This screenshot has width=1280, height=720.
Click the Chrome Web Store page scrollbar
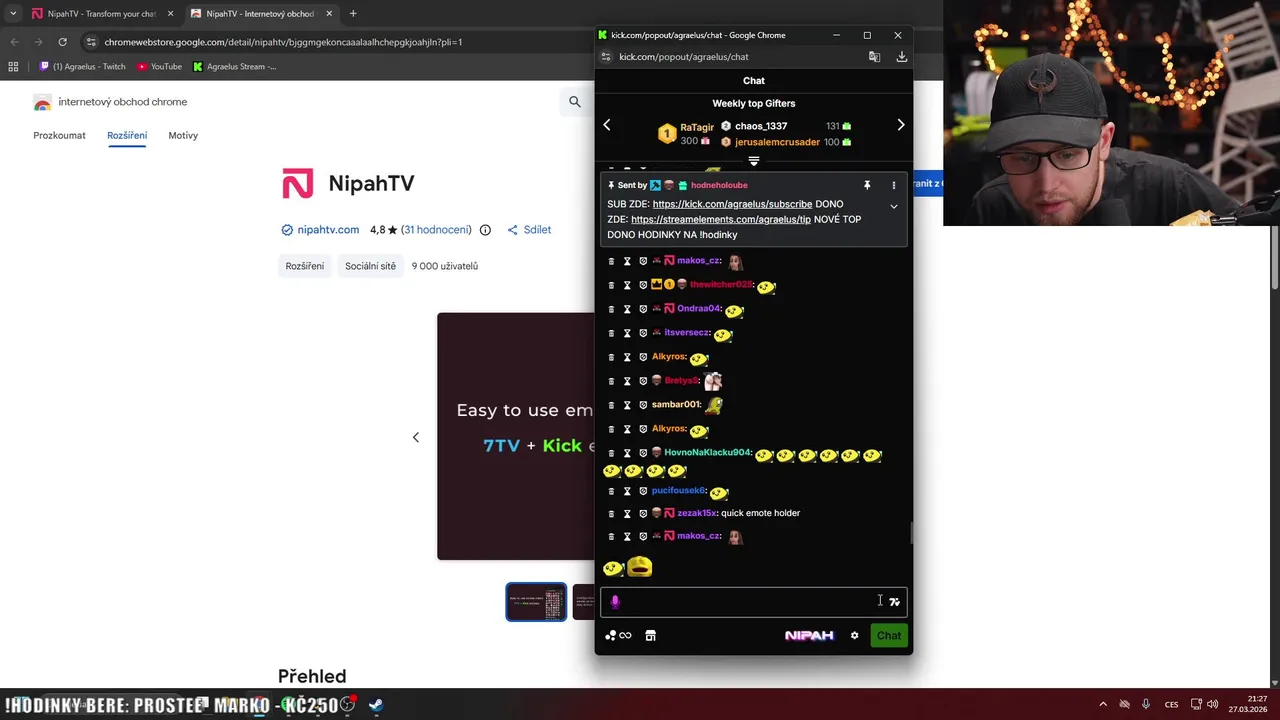[x=1275, y=260]
